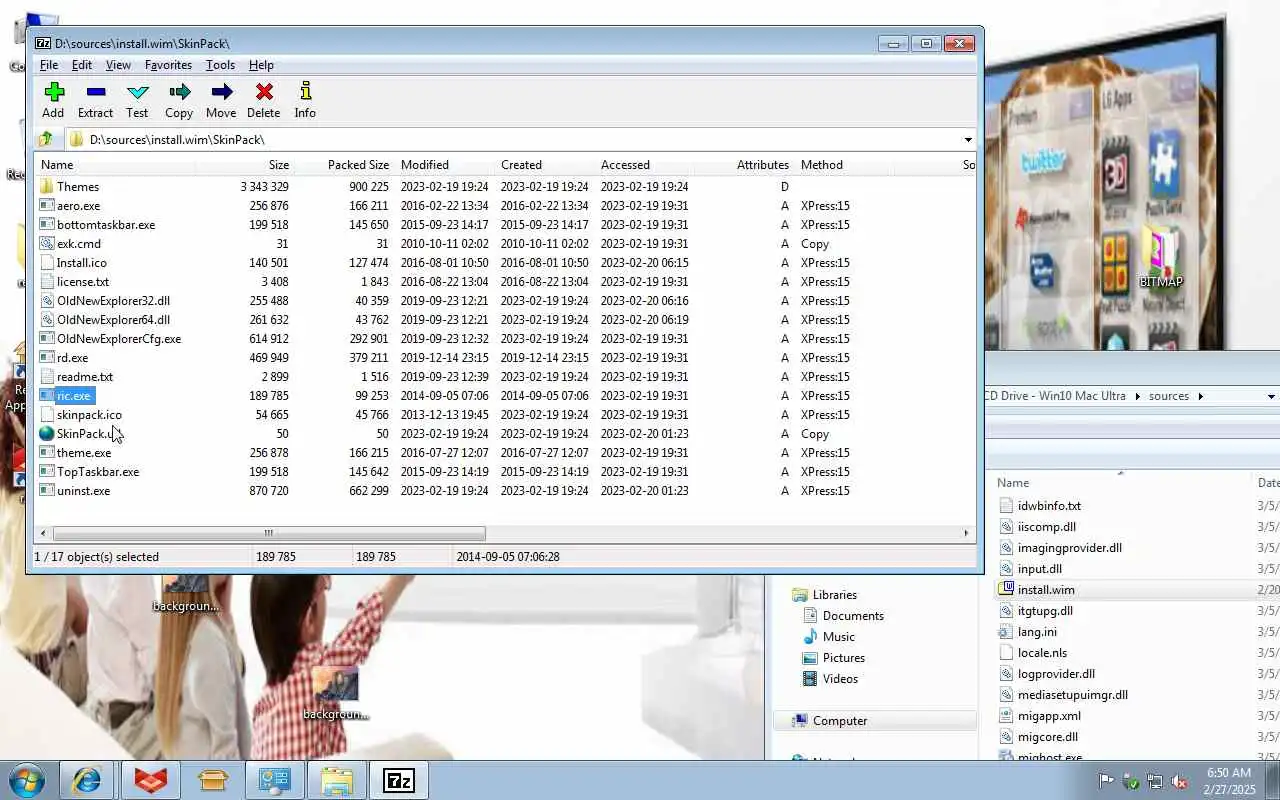Open the View menu

(x=118, y=65)
